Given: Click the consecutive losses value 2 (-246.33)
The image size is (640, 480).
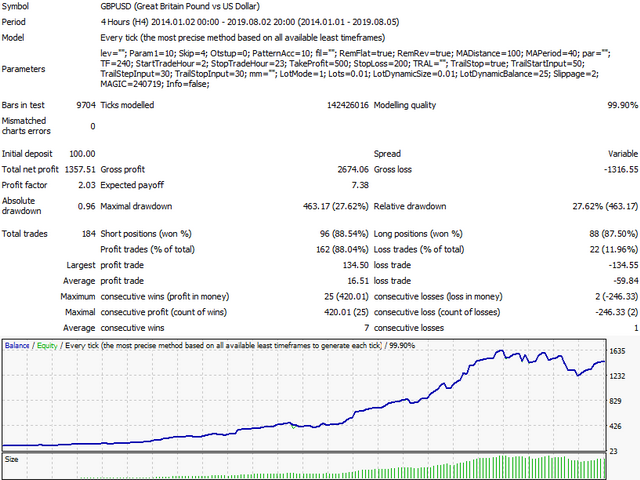Looking at the screenshot, I should [x=616, y=296].
